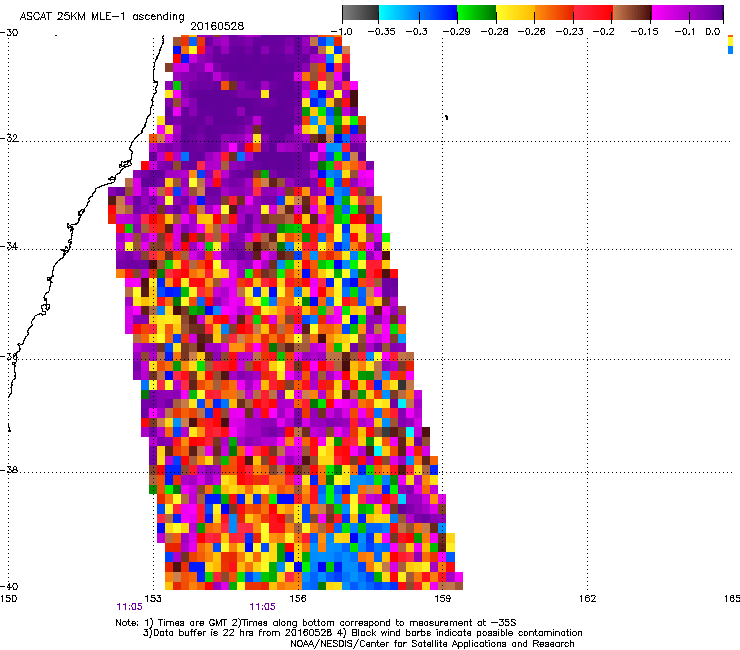Click the -40 latitude axis label

click(9, 586)
